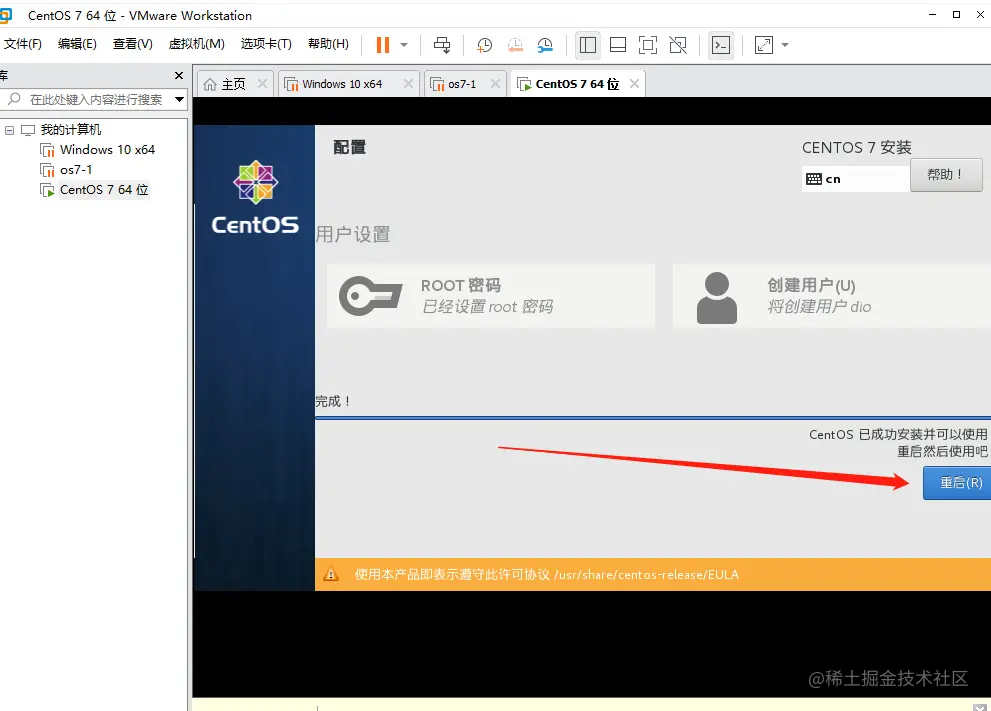991x711 pixels.
Task: Switch to the CentOS 7 64 位 tab
Action: point(577,84)
